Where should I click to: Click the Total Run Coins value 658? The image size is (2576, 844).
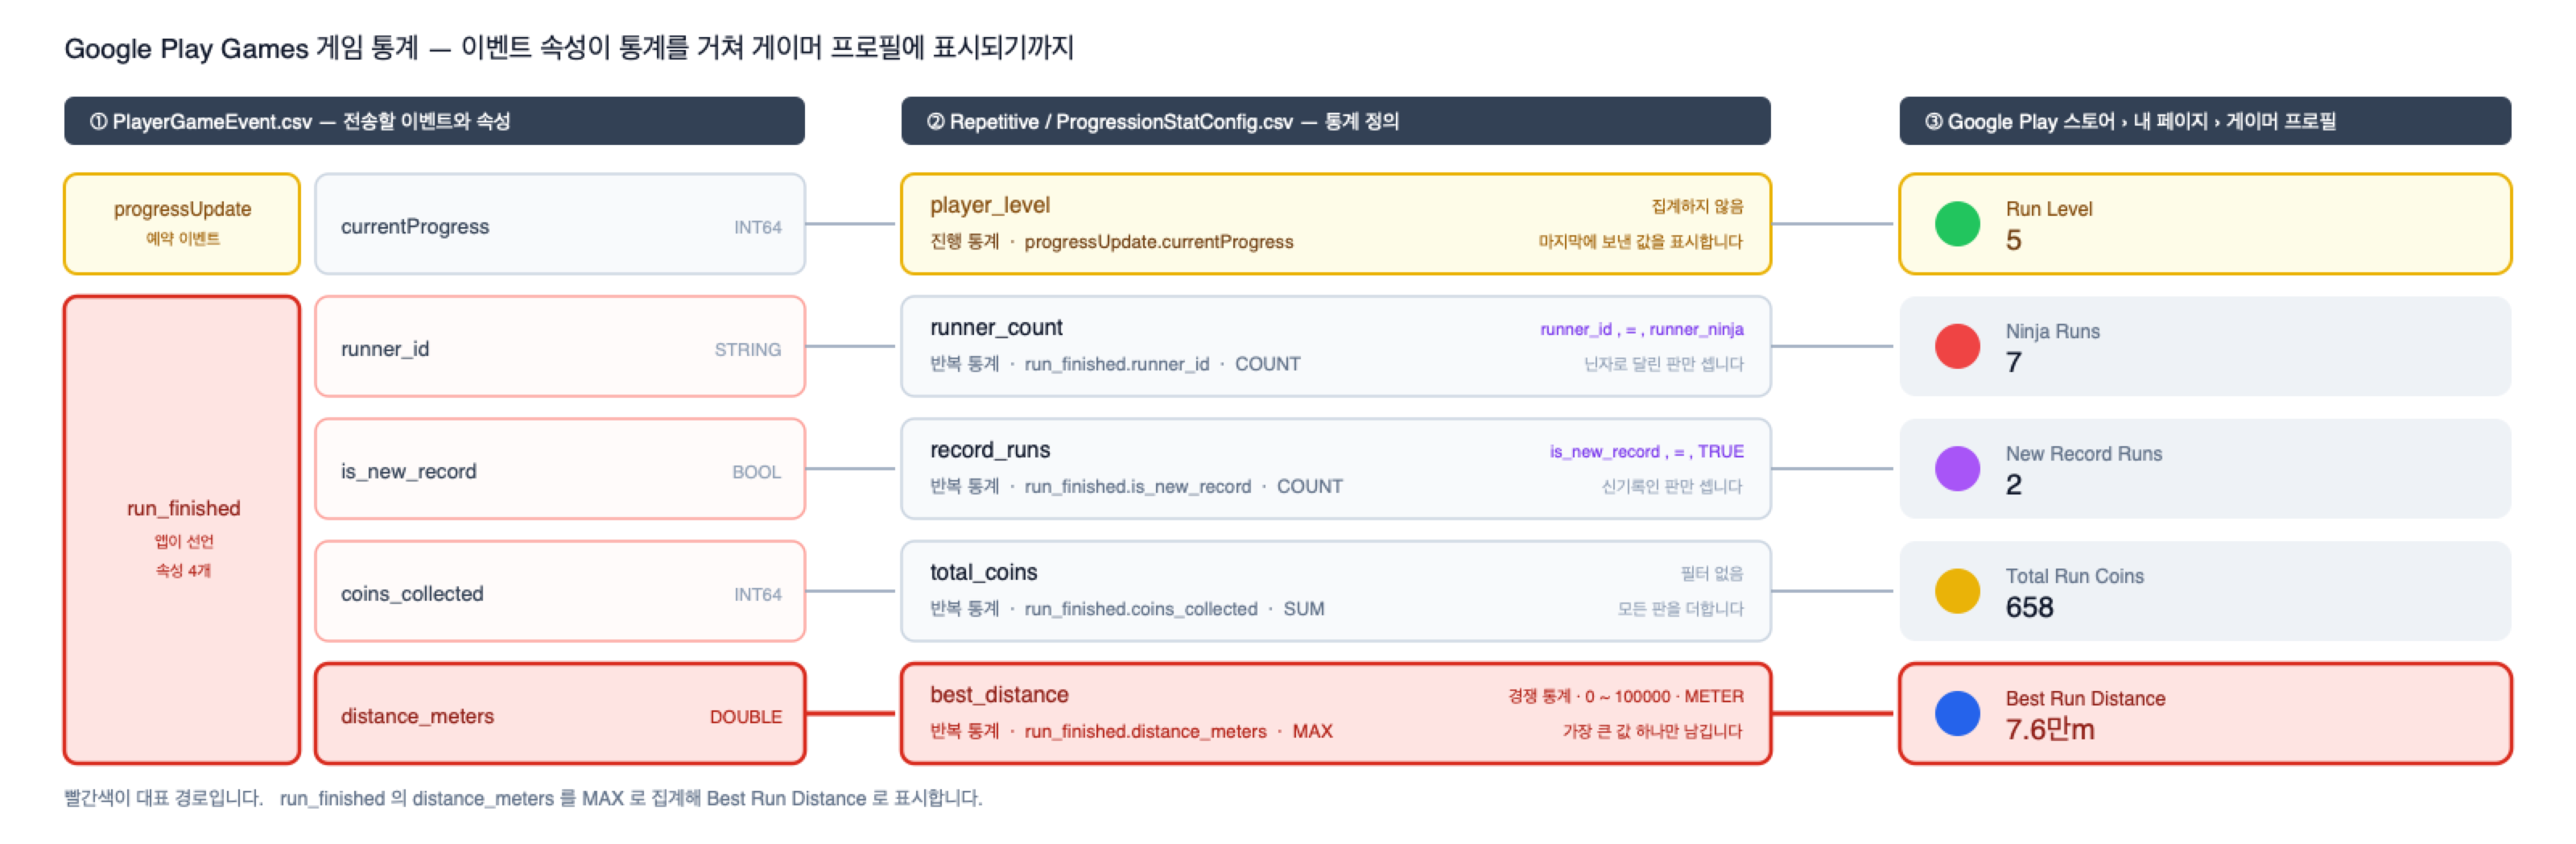2029,607
